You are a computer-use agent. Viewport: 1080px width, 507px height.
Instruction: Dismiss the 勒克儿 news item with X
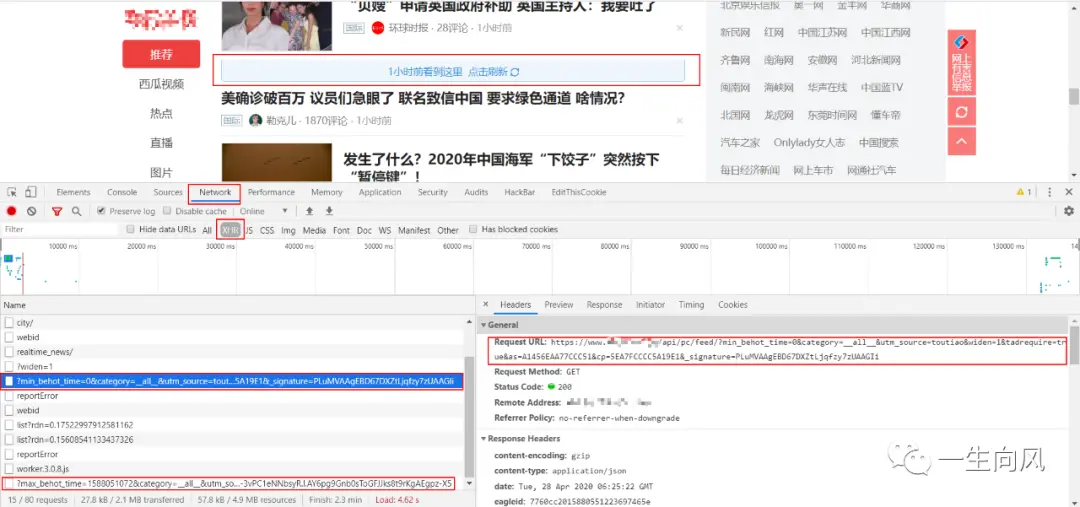point(680,121)
